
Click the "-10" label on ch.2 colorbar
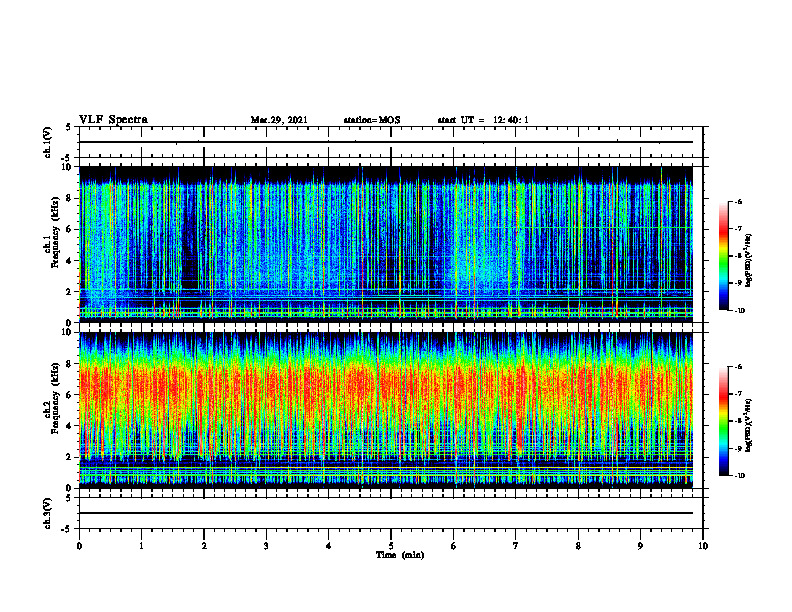[x=740, y=476]
